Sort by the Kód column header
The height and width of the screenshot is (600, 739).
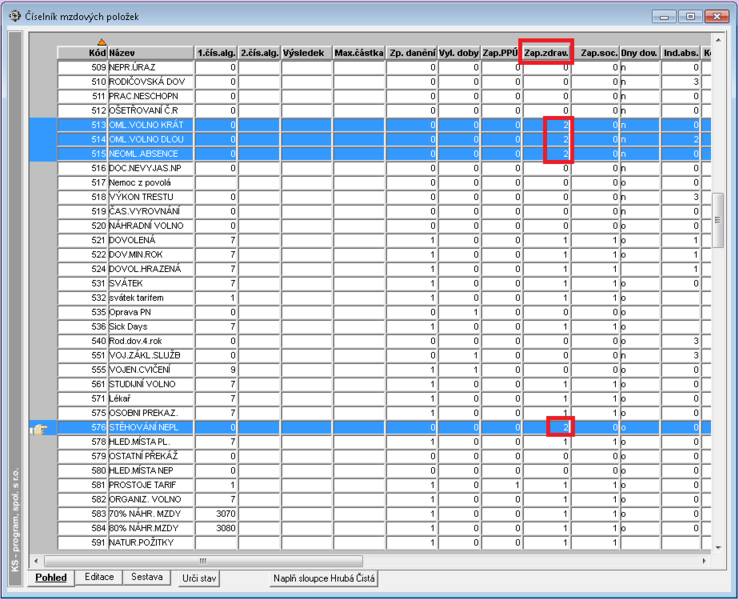82,53
